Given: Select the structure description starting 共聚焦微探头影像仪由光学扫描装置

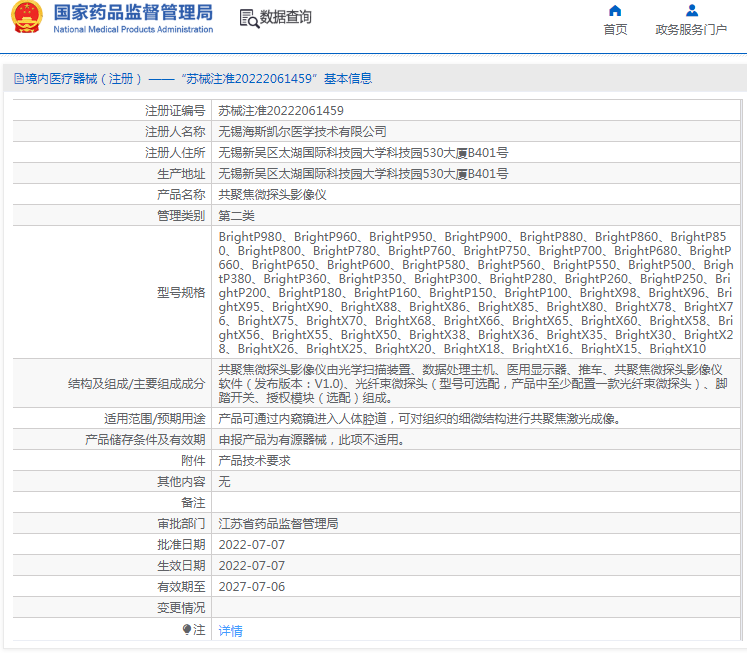Looking at the screenshot, I should [x=473, y=383].
